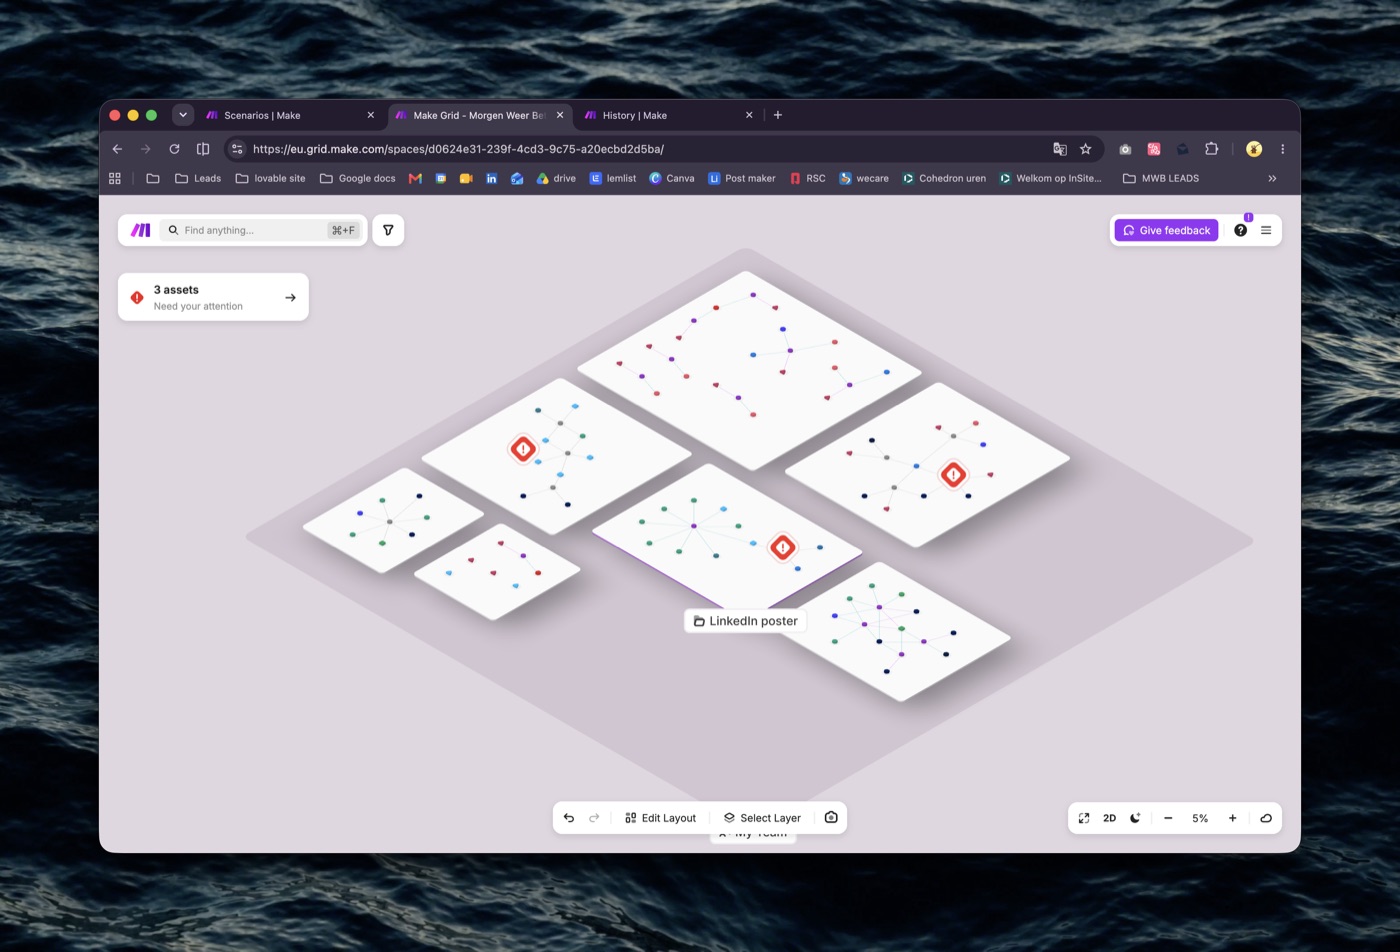
Task: Open the Canva bookmark
Action: pyautogui.click(x=671, y=178)
